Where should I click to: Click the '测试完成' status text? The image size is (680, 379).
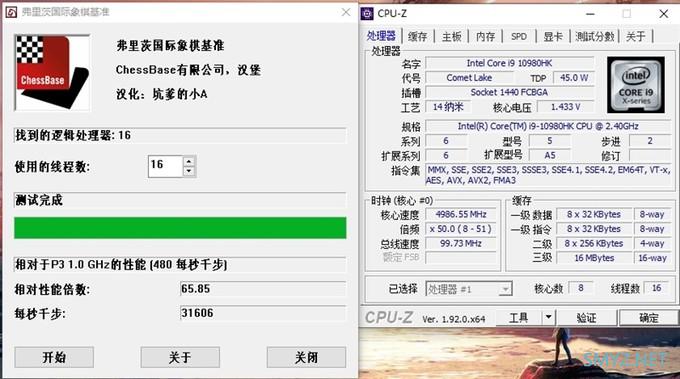(x=39, y=200)
